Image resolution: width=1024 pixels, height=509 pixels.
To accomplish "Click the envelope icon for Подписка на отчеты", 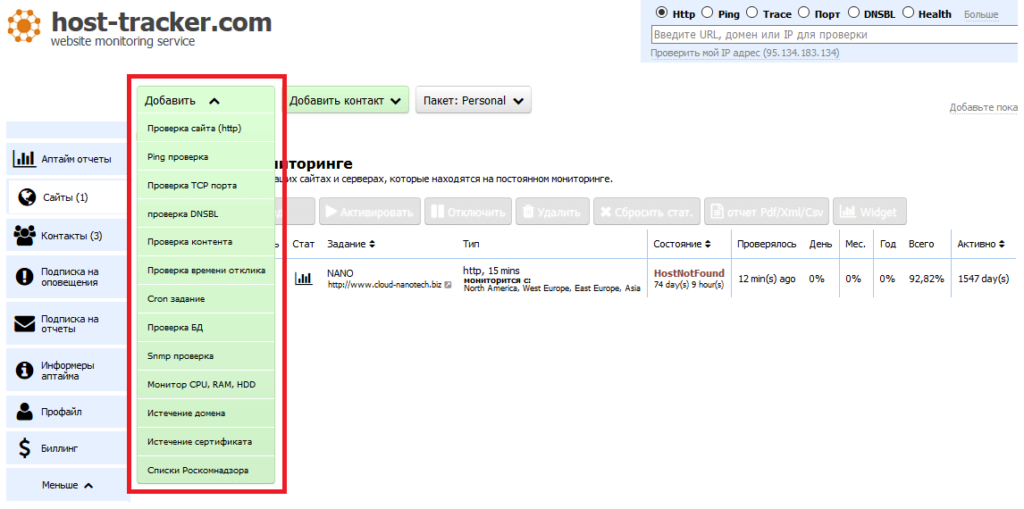I will point(24,324).
